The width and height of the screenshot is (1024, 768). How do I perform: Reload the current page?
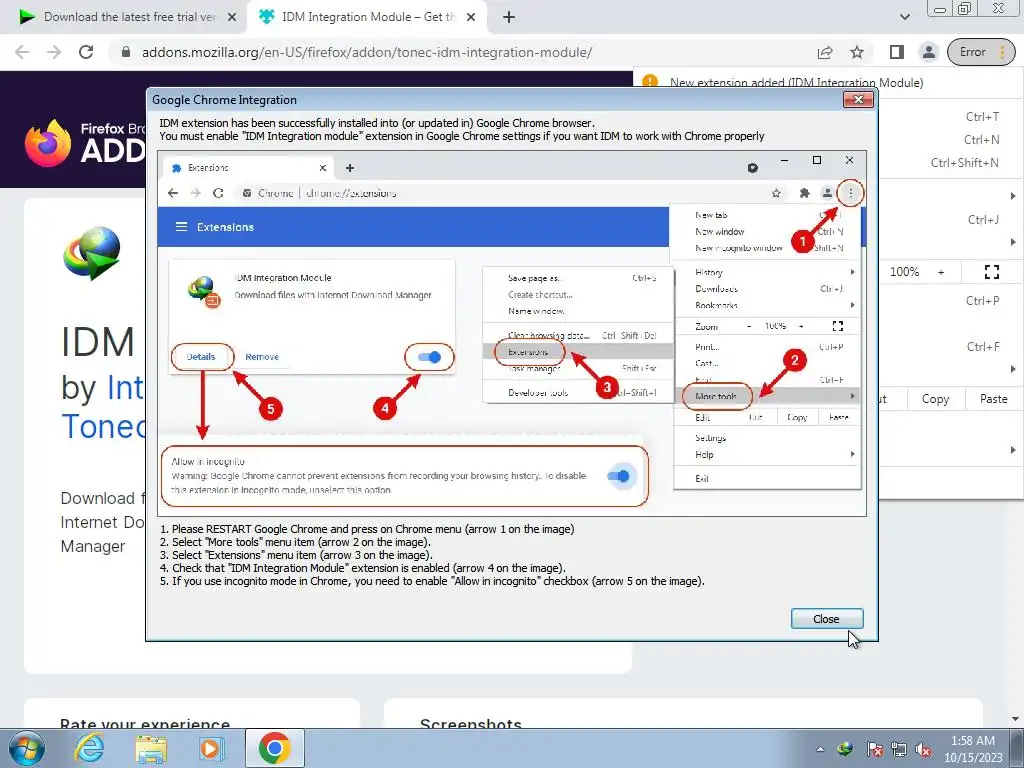[86, 52]
